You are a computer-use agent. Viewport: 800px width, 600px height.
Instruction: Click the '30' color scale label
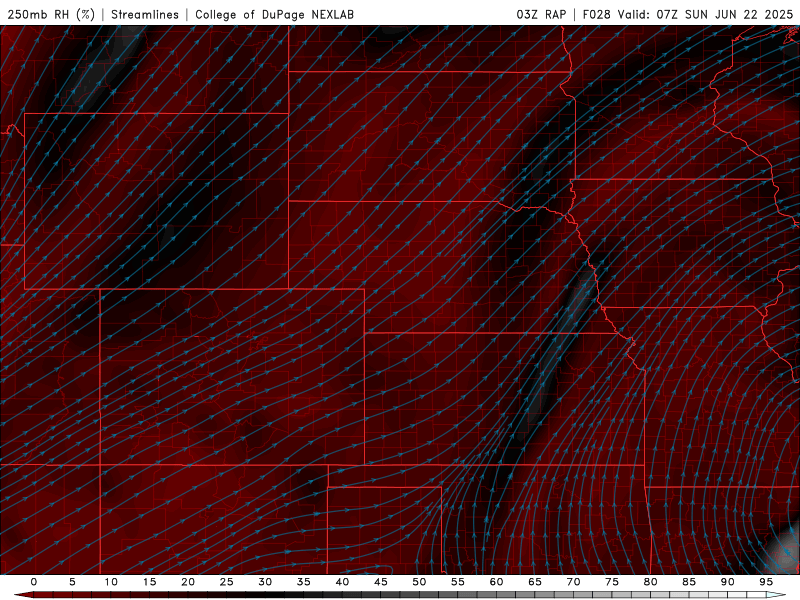pos(265,582)
